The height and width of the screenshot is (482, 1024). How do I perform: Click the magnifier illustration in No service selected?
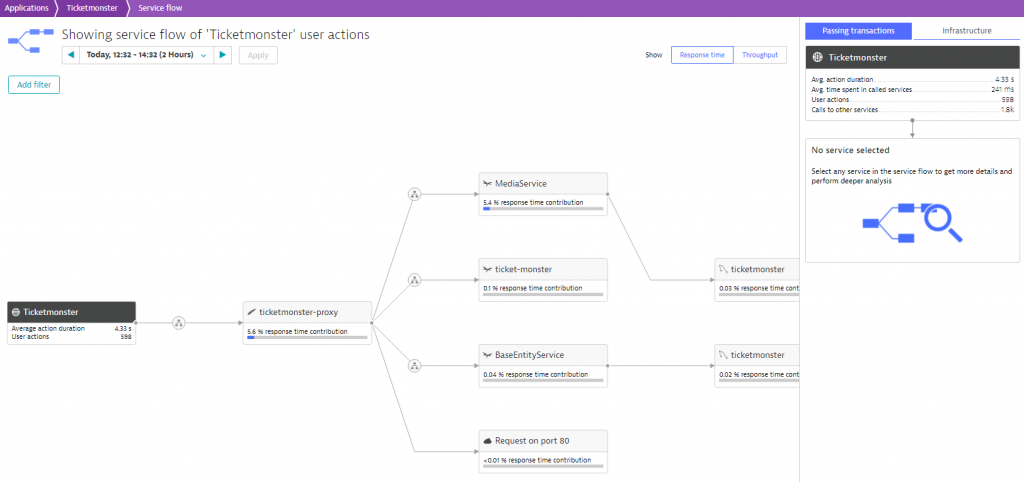click(940, 222)
